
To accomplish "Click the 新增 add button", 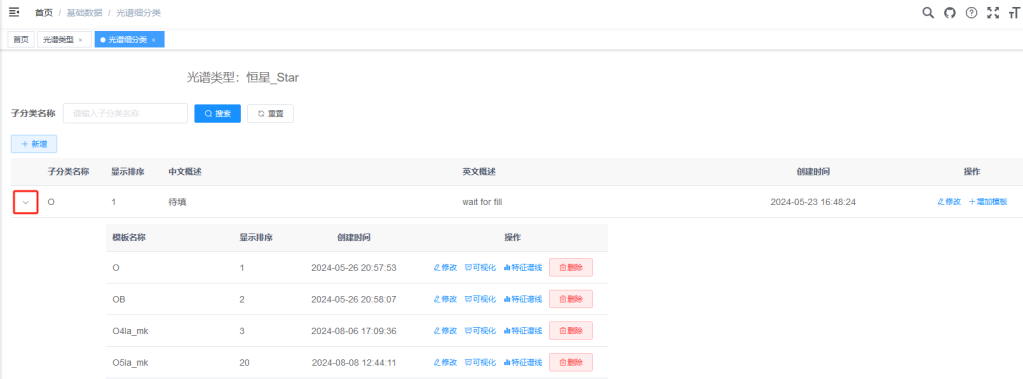I will click(x=34, y=144).
